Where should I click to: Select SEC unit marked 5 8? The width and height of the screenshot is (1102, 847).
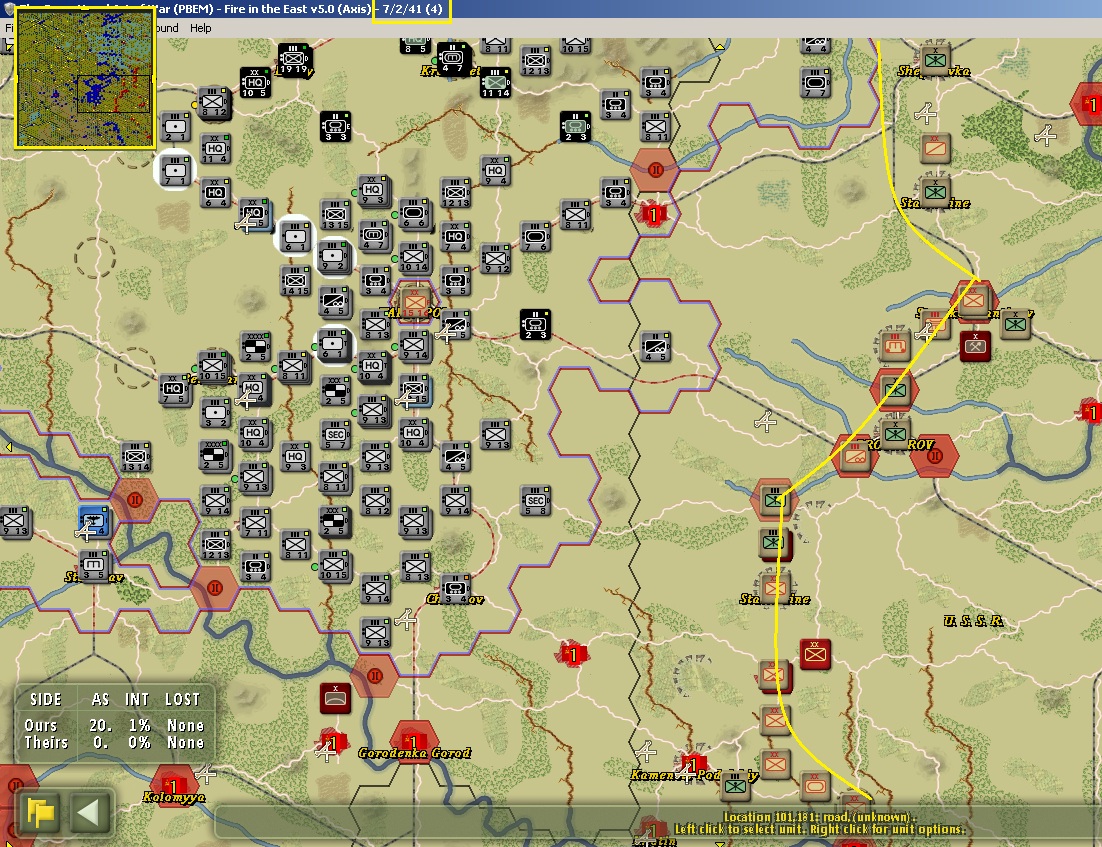point(536,500)
